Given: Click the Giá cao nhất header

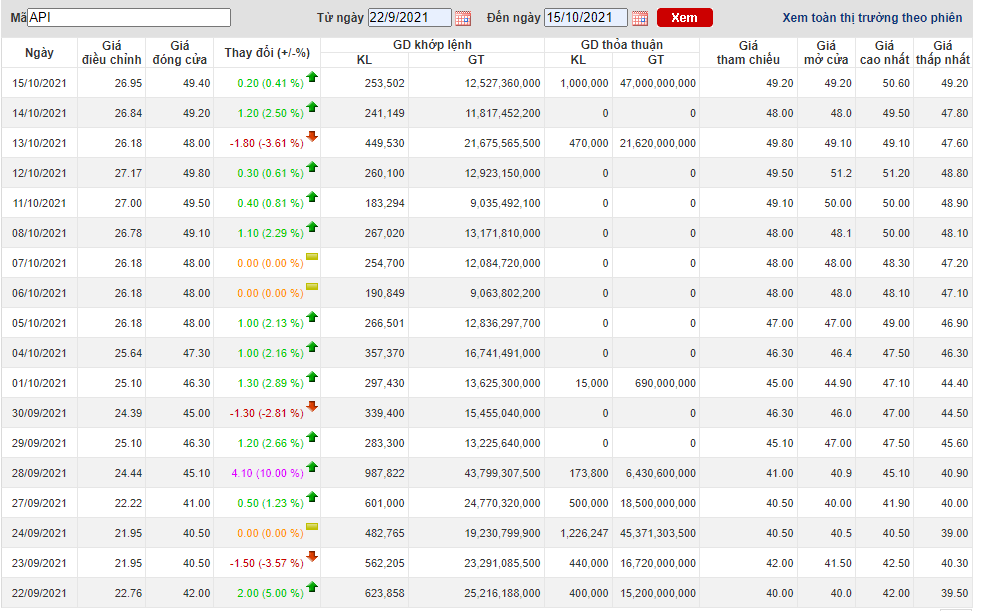Looking at the screenshot, I should 884,53.
